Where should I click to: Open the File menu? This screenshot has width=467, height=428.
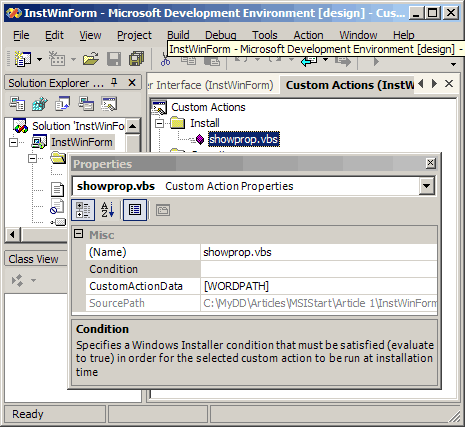[x=21, y=35]
